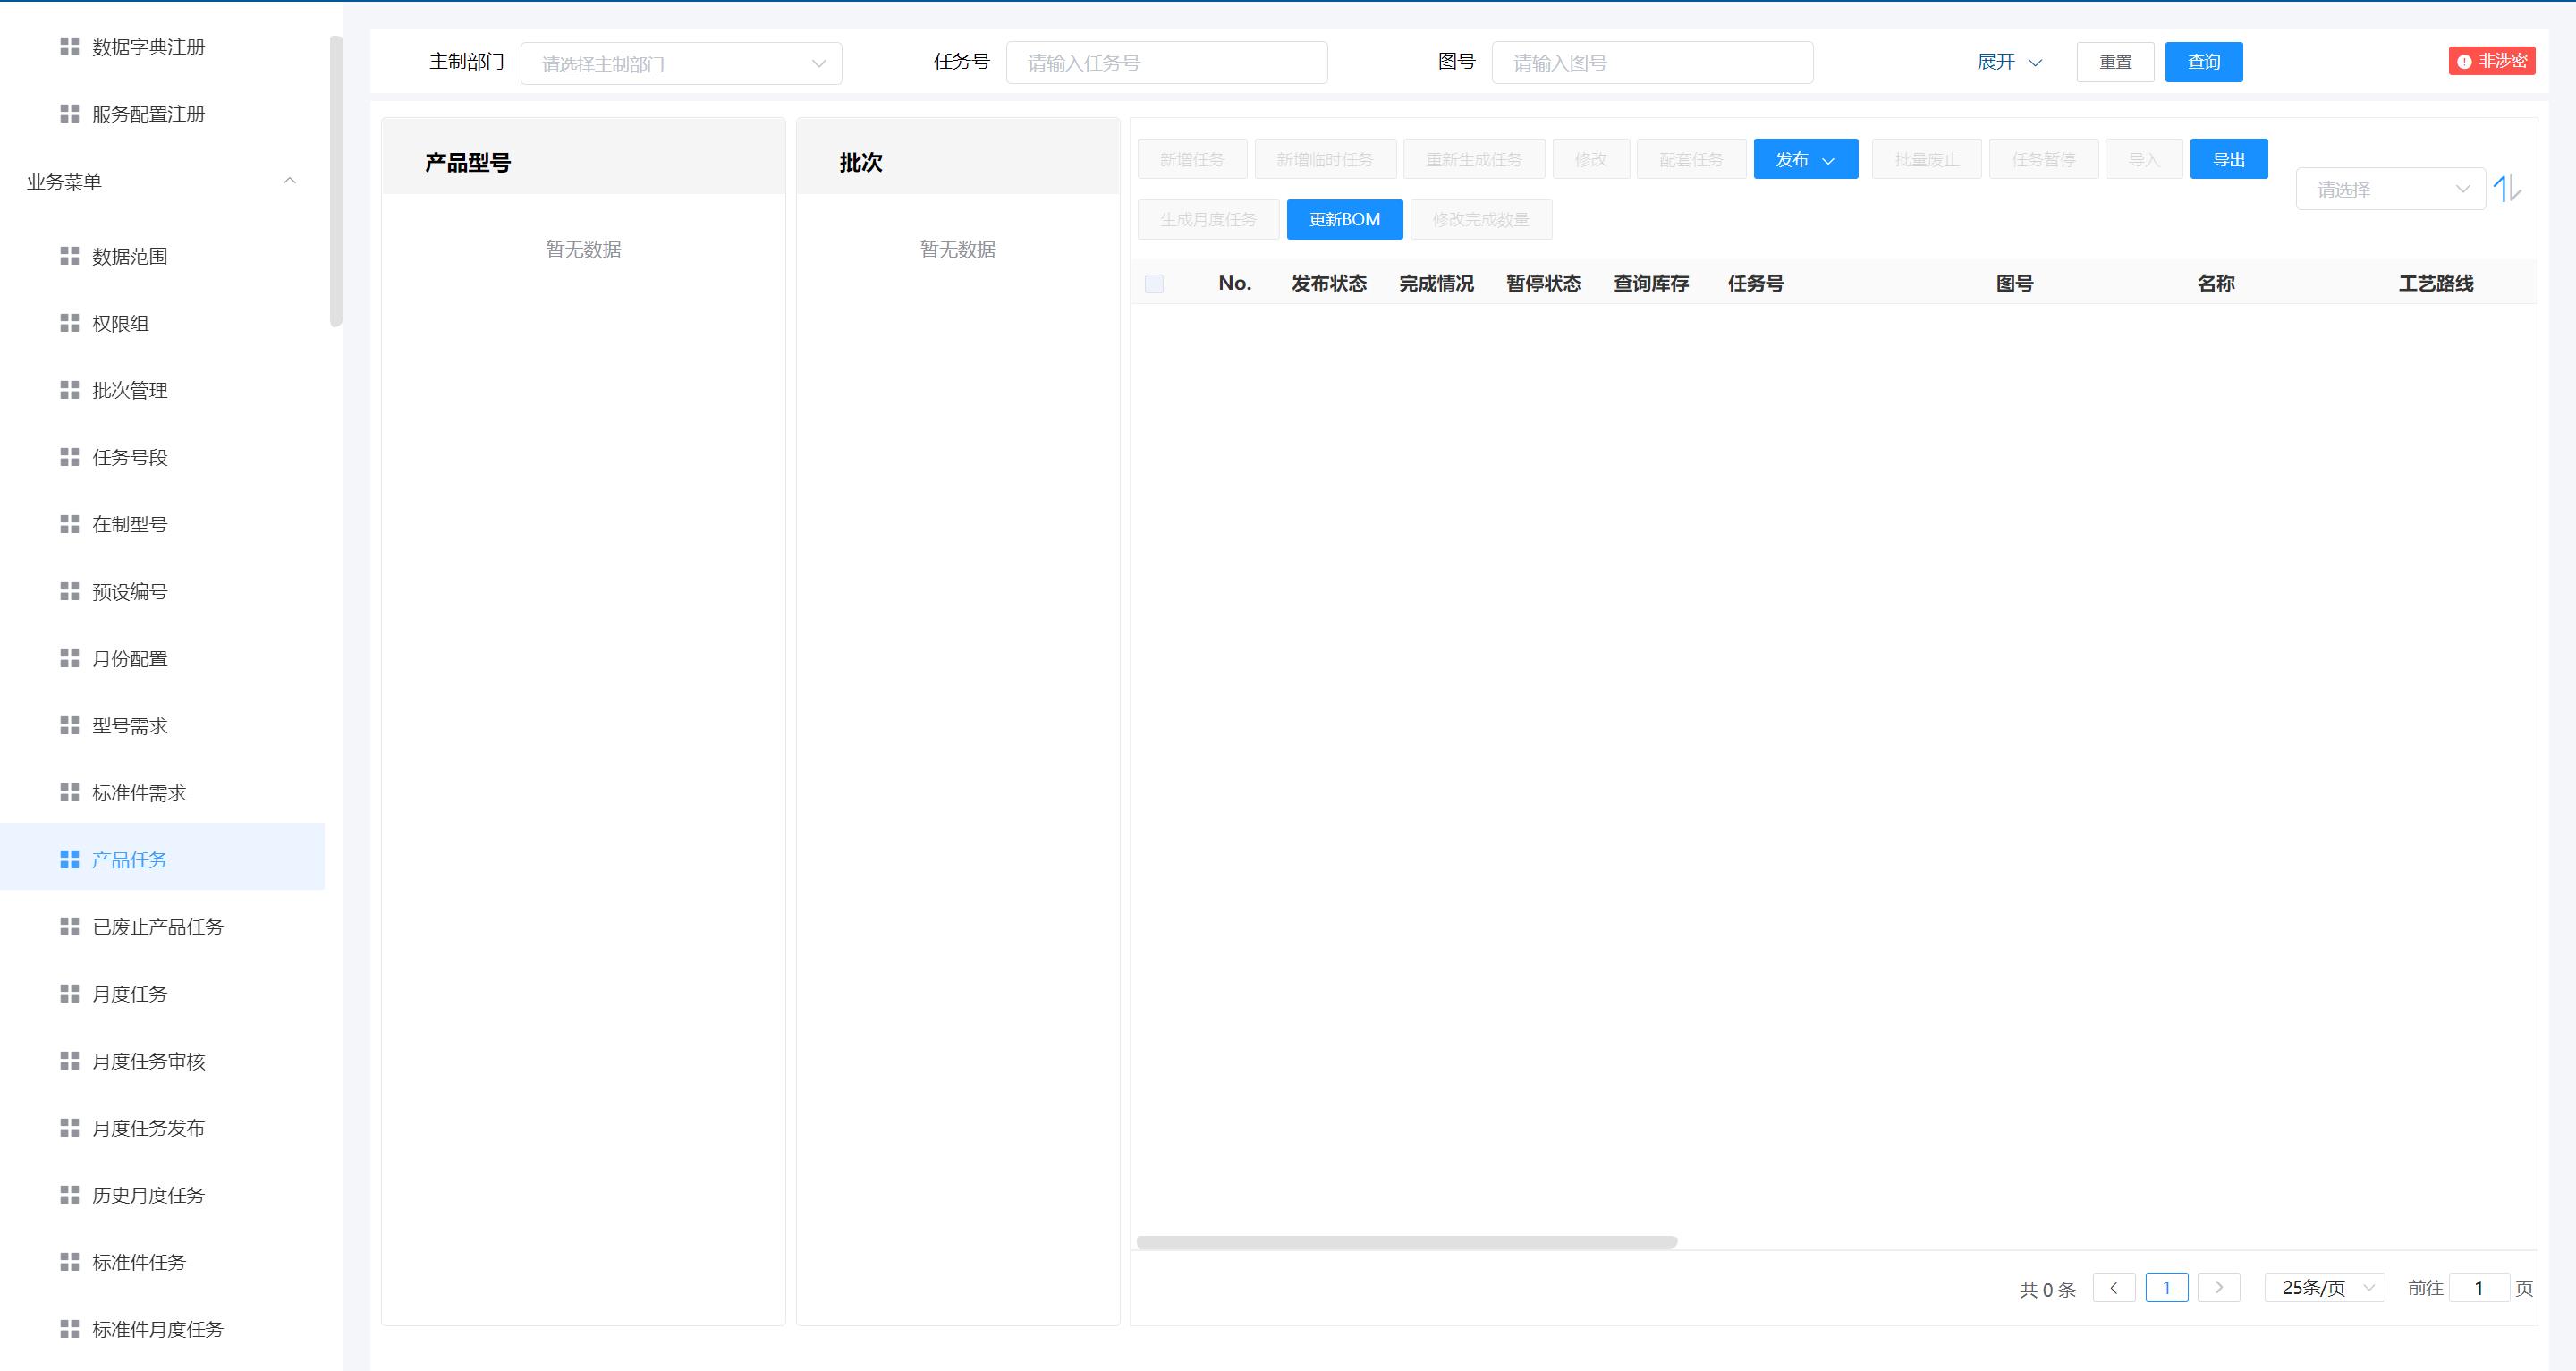Screen dimensions: 2576x1371
Task: Click the sidebar vertical scrollbar
Action: [336, 181]
